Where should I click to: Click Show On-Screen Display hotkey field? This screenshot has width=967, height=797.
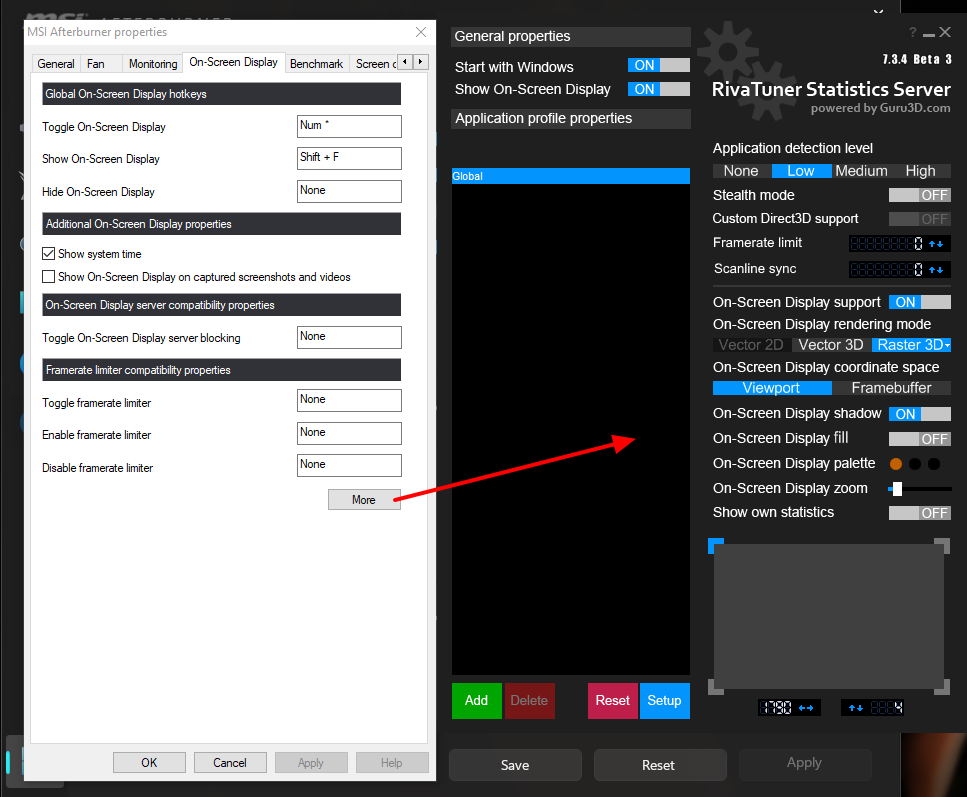(x=349, y=159)
